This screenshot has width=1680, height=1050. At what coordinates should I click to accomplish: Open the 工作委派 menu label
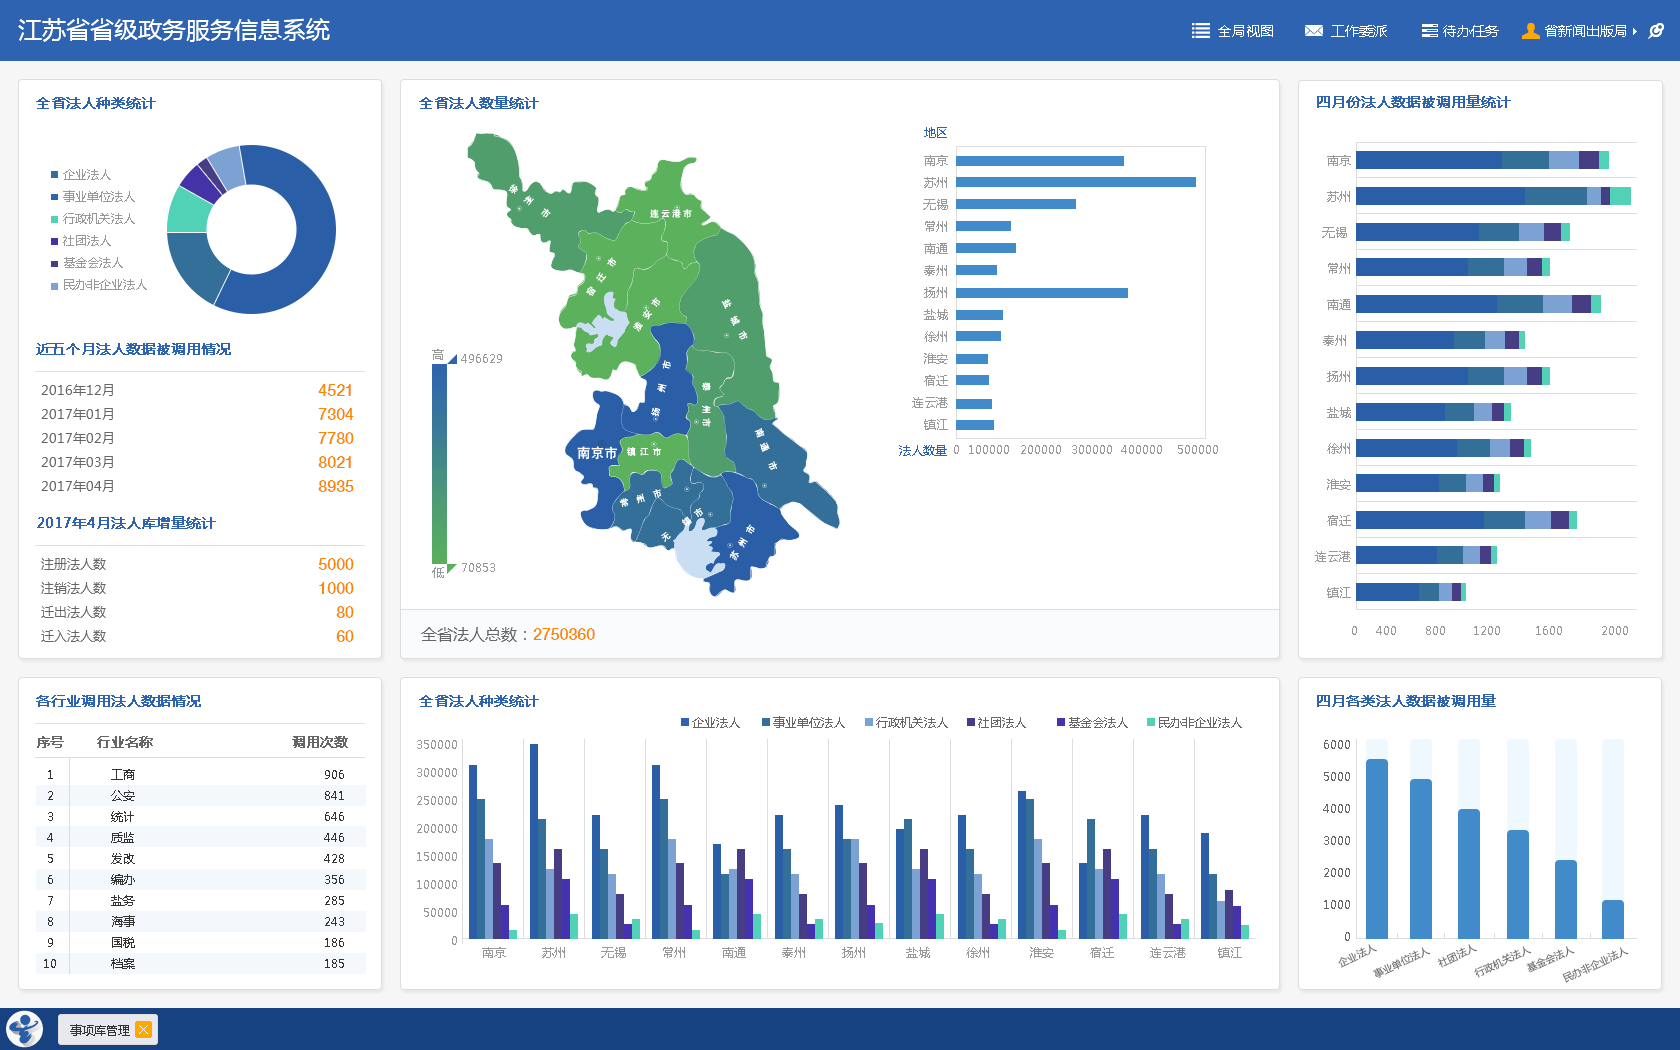pos(1359,31)
